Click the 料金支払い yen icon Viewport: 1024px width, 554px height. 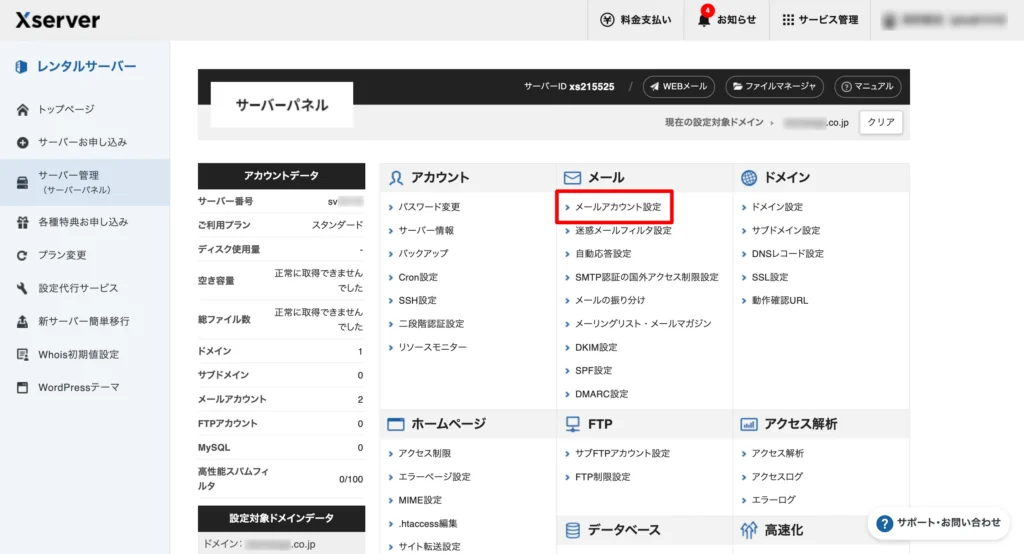(x=607, y=20)
